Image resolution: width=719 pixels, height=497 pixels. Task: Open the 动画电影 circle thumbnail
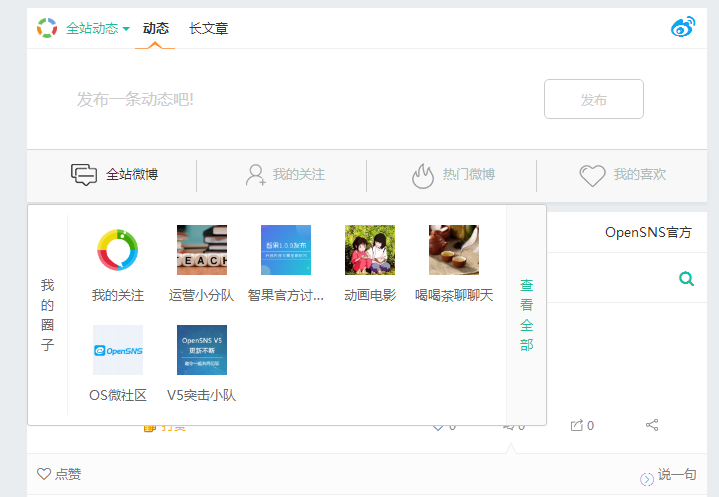tap(370, 250)
